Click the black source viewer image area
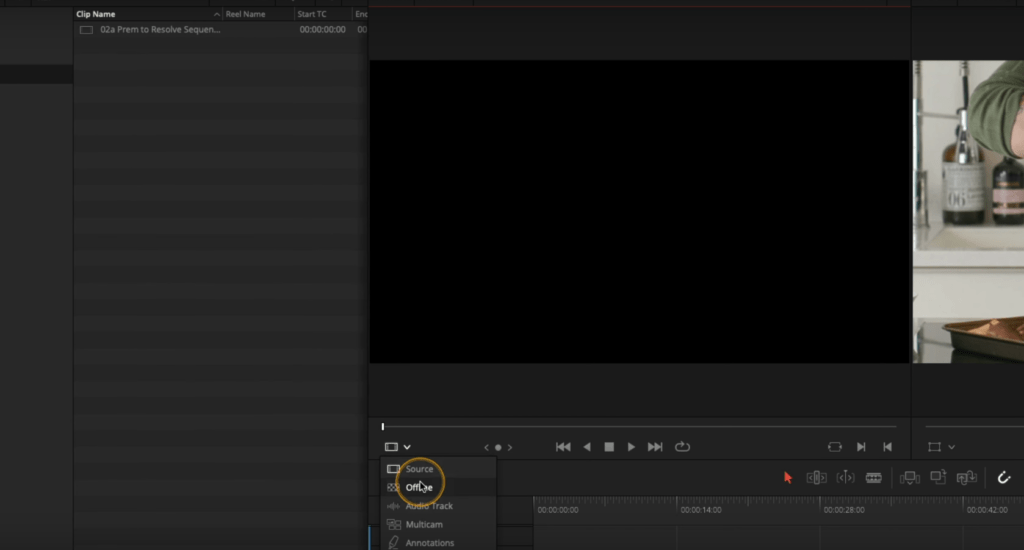This screenshot has height=550, width=1024. coord(639,212)
